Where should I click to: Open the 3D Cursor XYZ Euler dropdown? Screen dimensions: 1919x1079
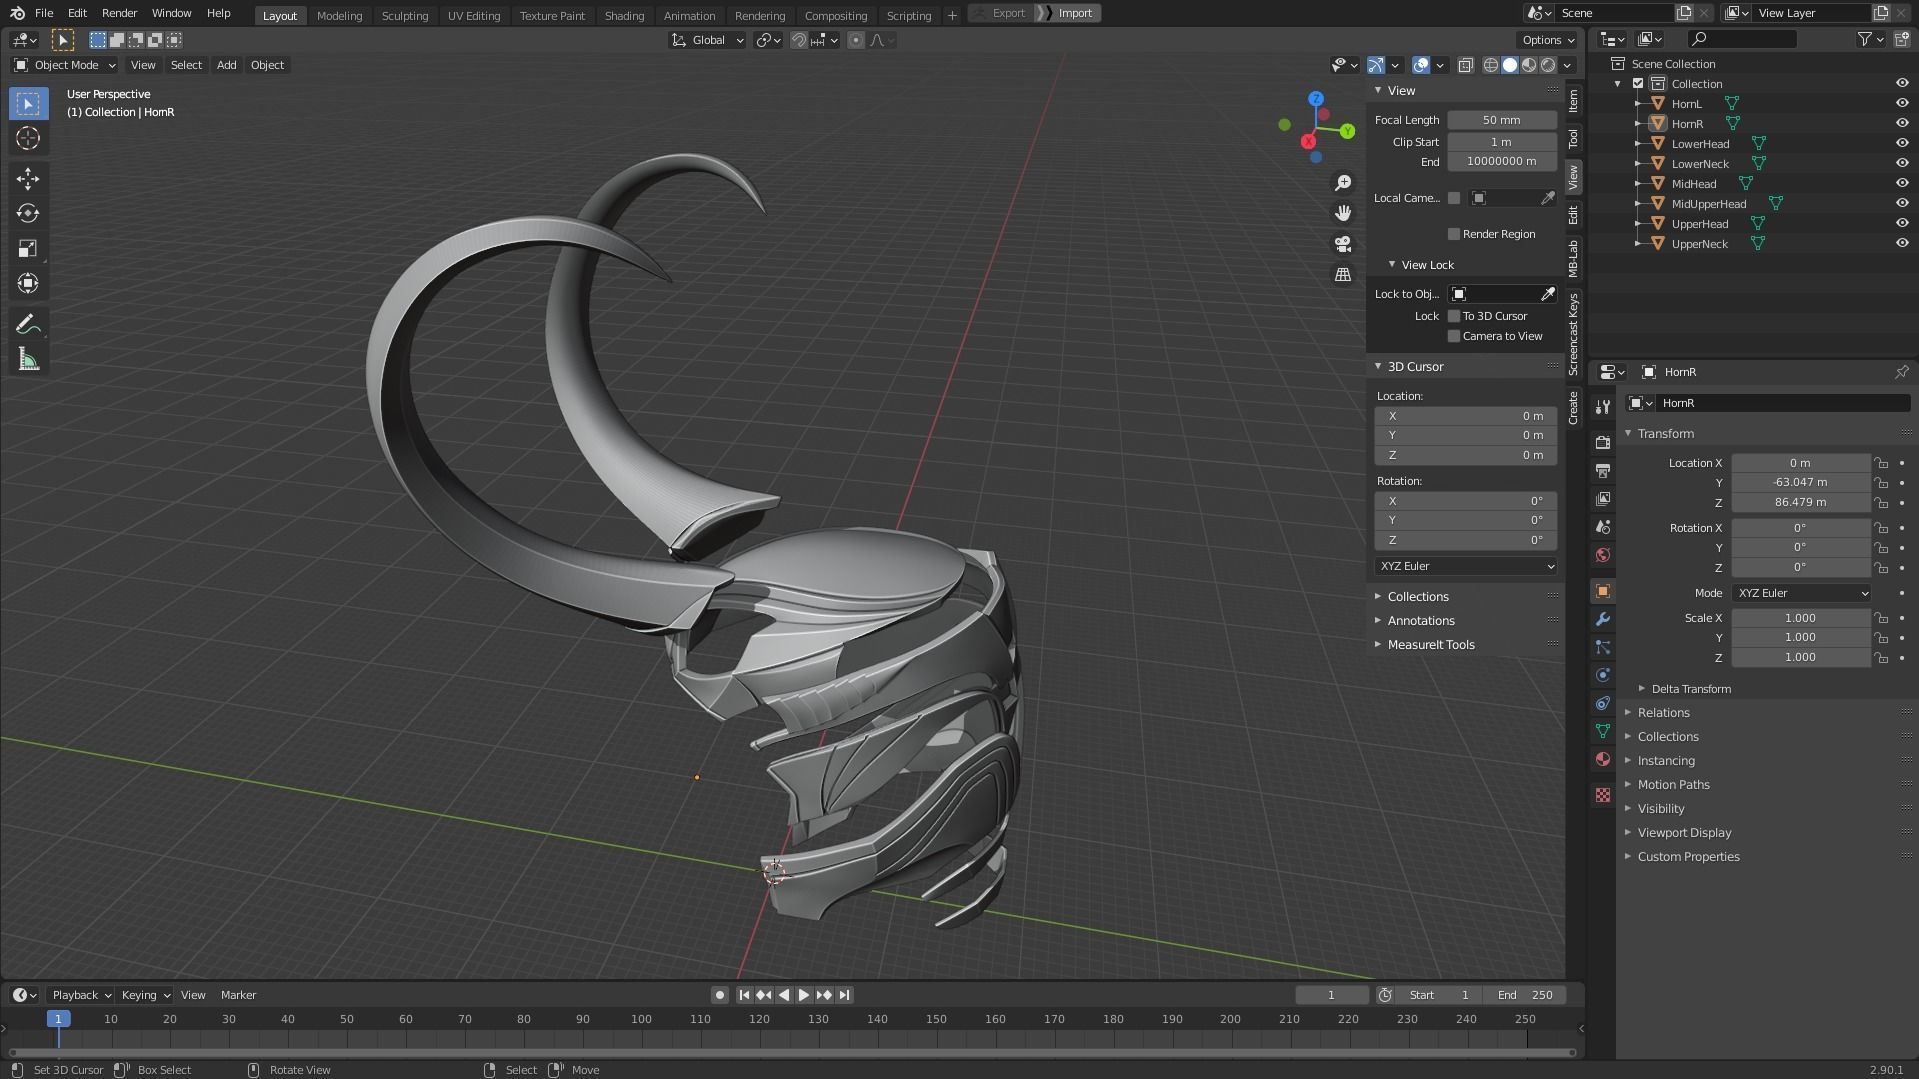pos(1465,566)
